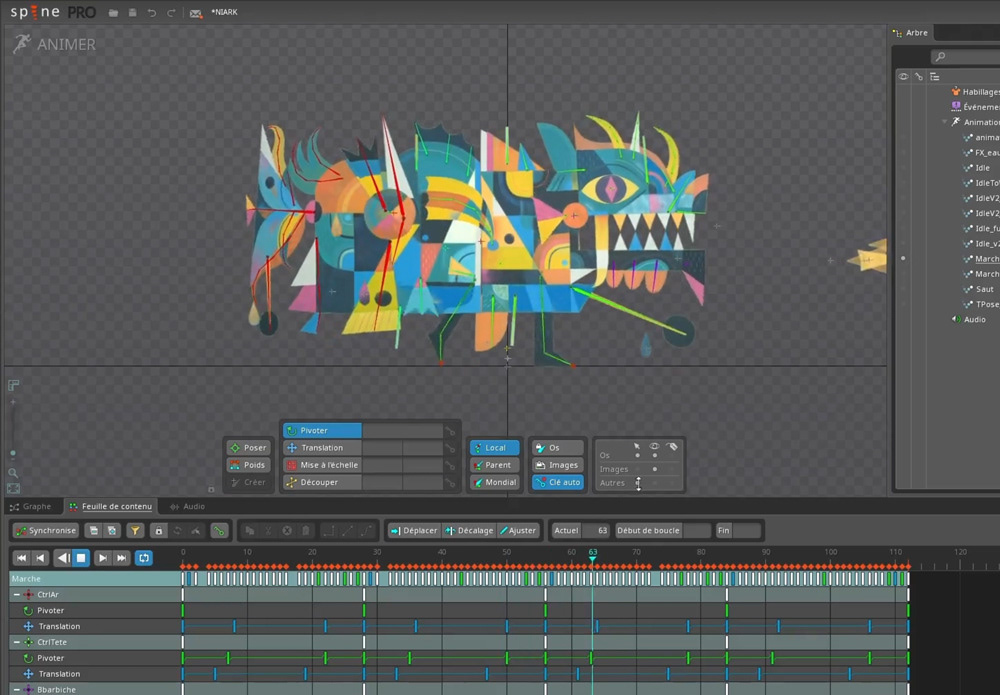Switch to the Audio tab
Viewport: 1000px width, 695px height.
pyautogui.click(x=188, y=506)
